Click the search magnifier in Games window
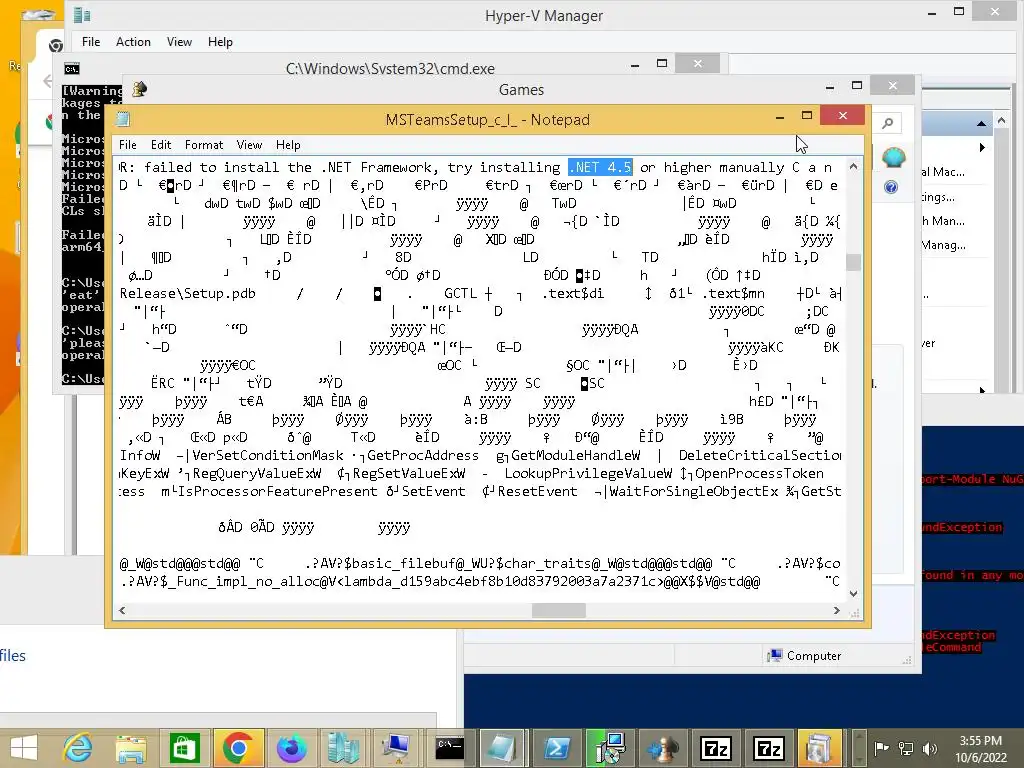Image resolution: width=1024 pixels, height=768 pixels. (x=887, y=123)
